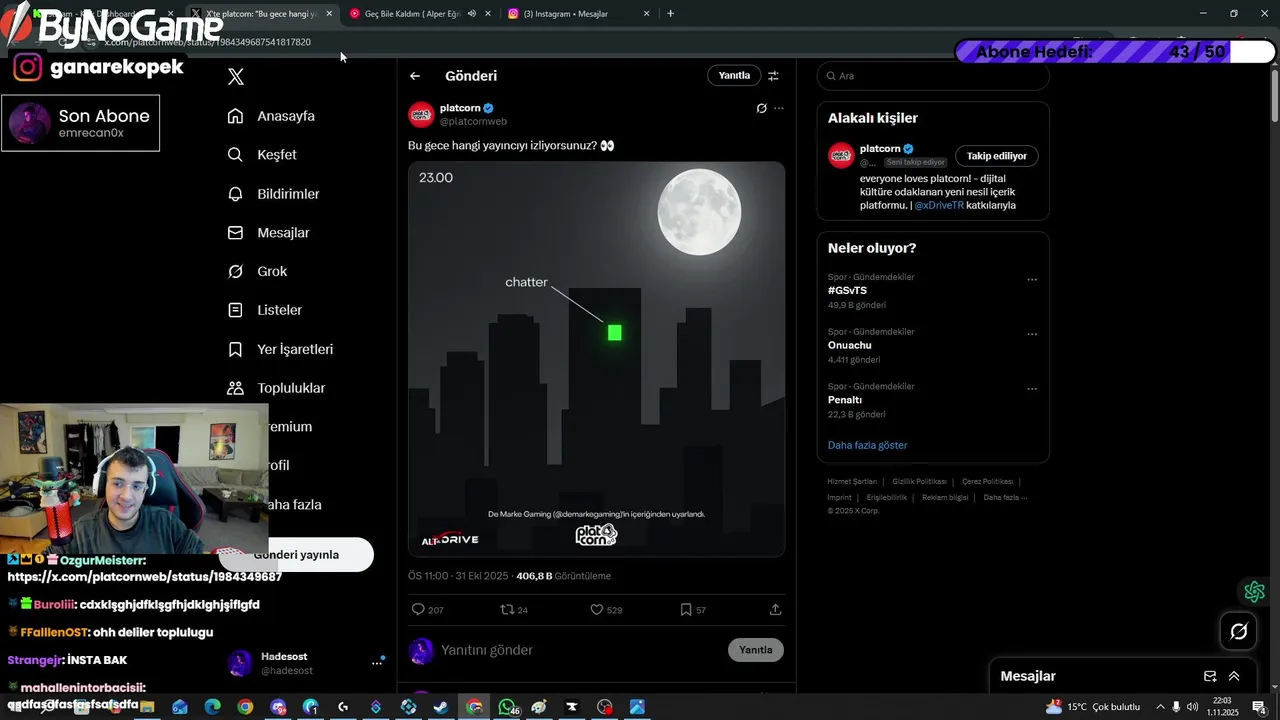Click Yanıtla button beside reply field
Screen dimensions: 1280x720
coord(756,650)
